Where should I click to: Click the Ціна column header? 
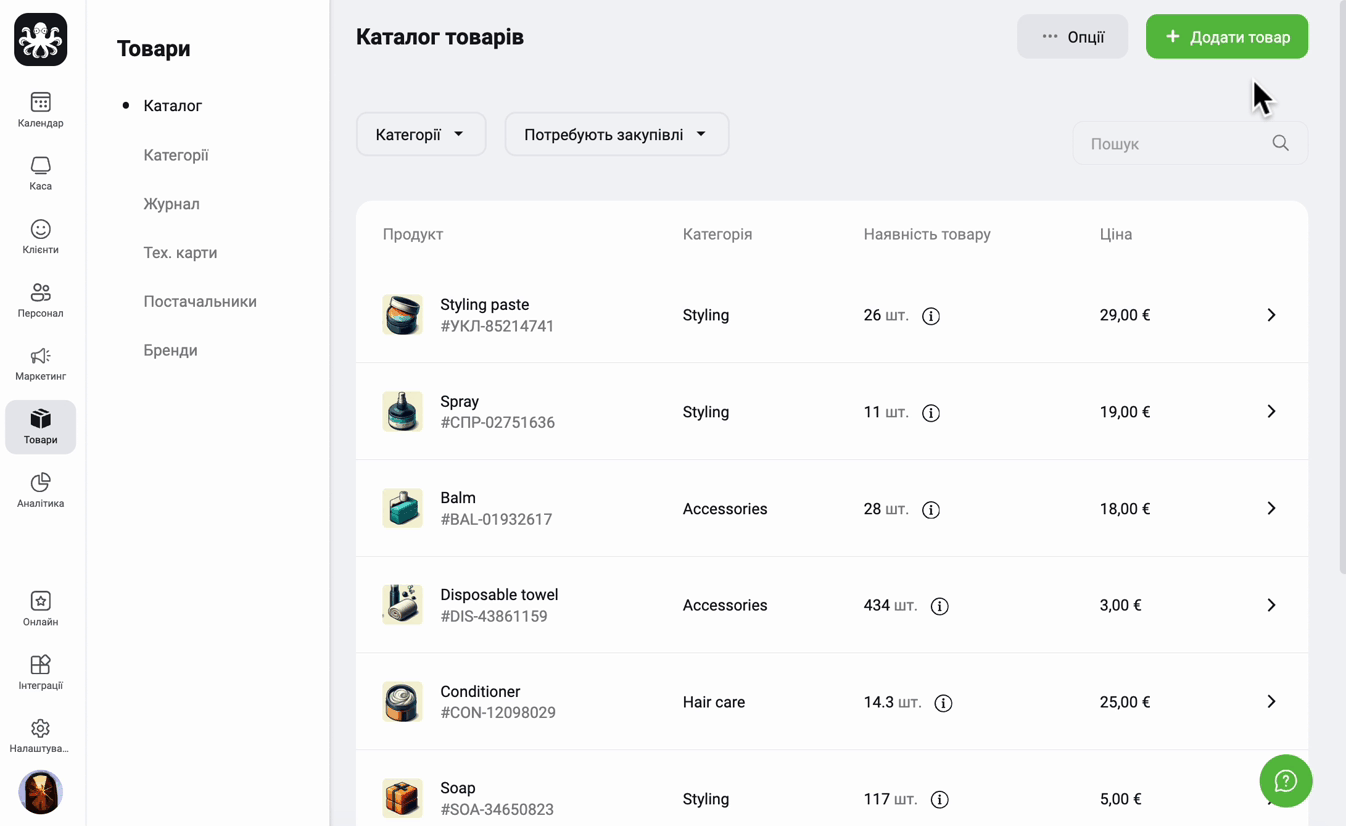(1116, 234)
